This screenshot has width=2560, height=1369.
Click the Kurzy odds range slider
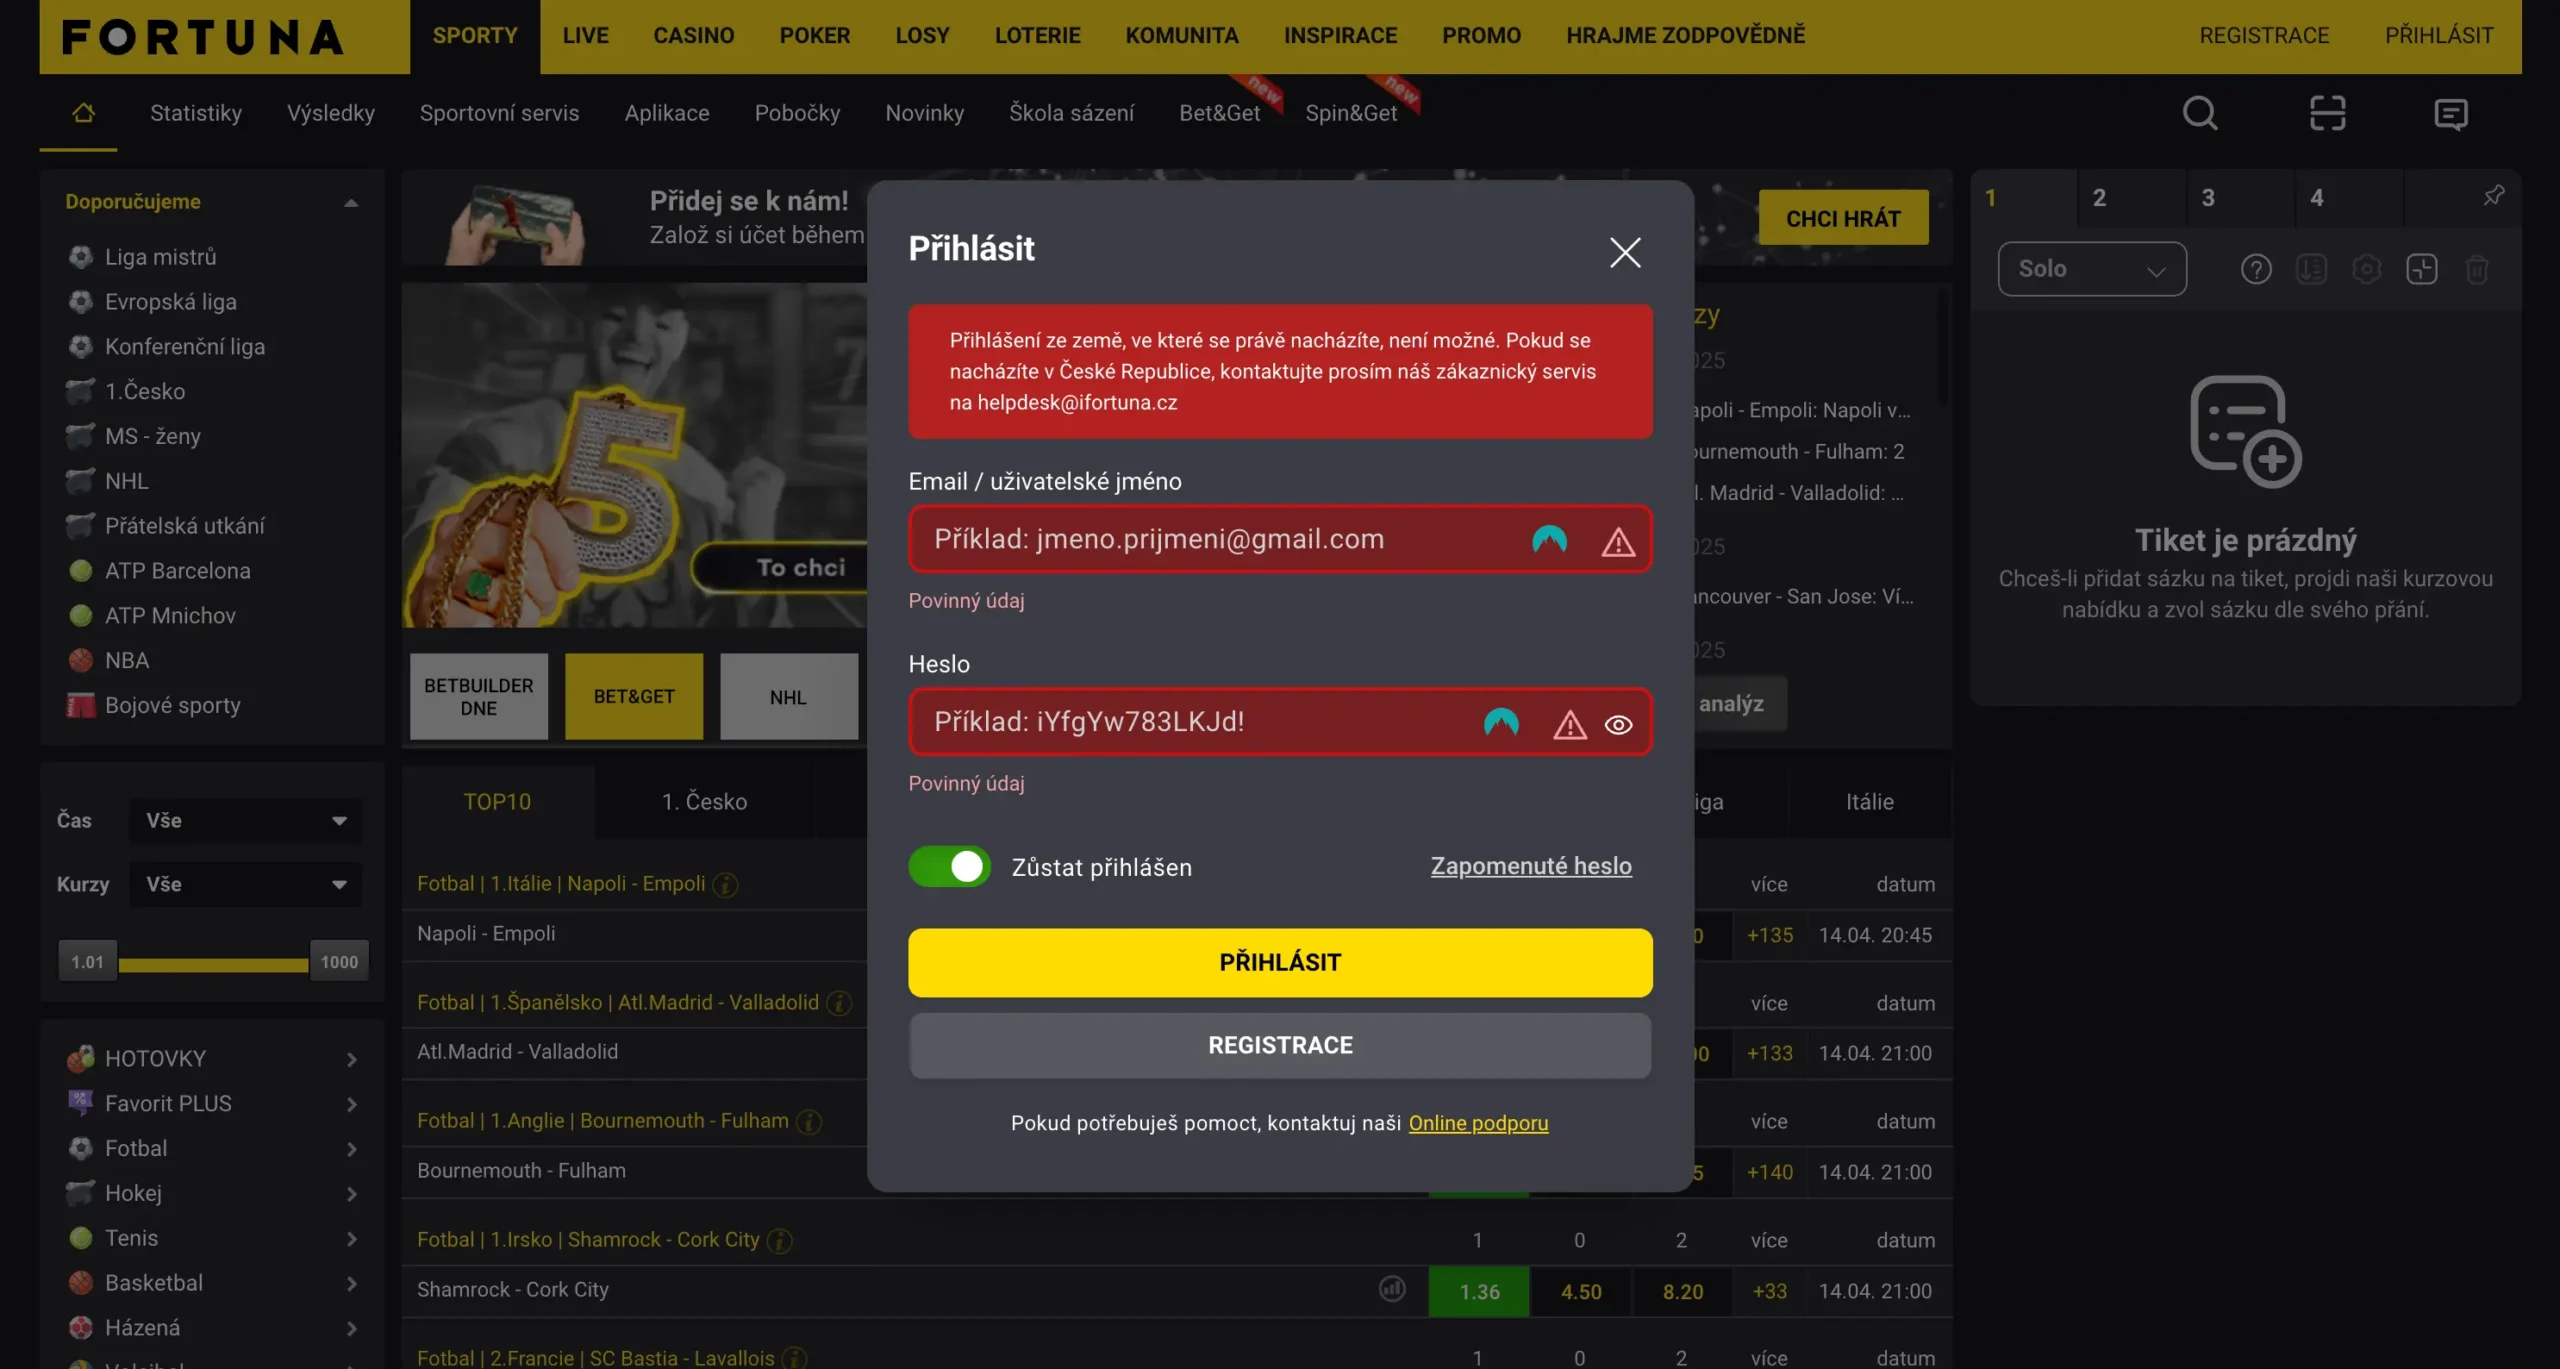point(213,964)
